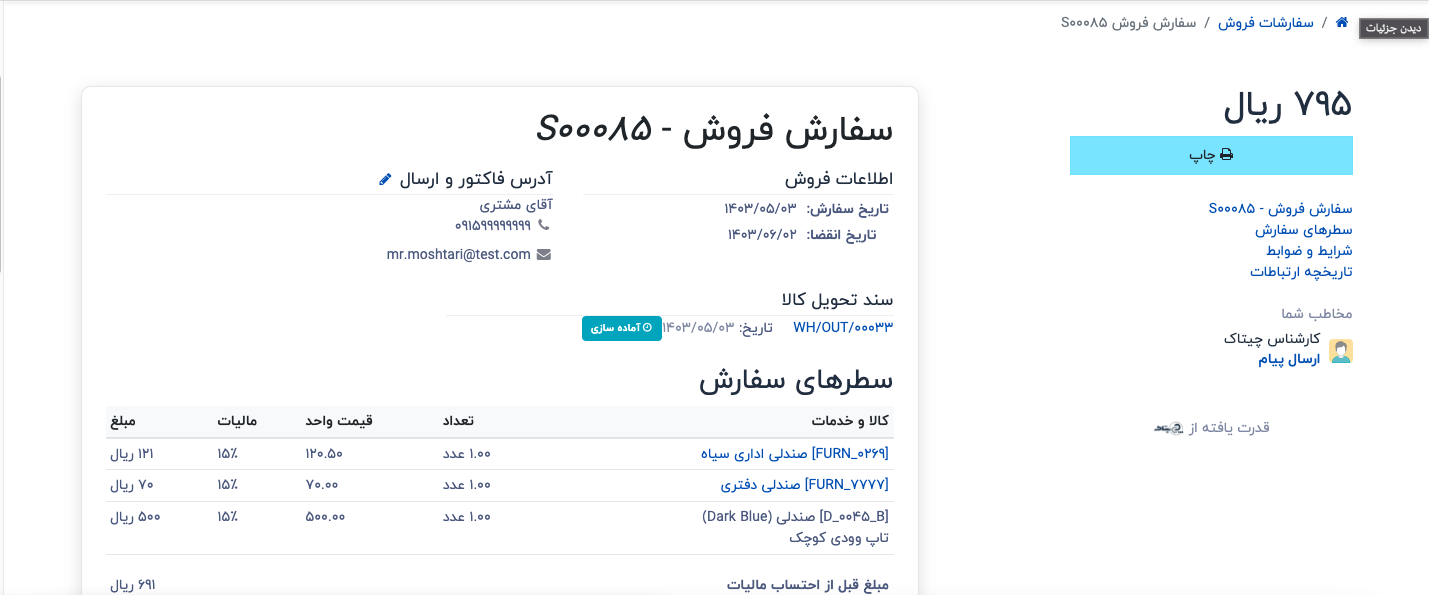Click the home icon in the breadcrumb

tap(1341, 22)
